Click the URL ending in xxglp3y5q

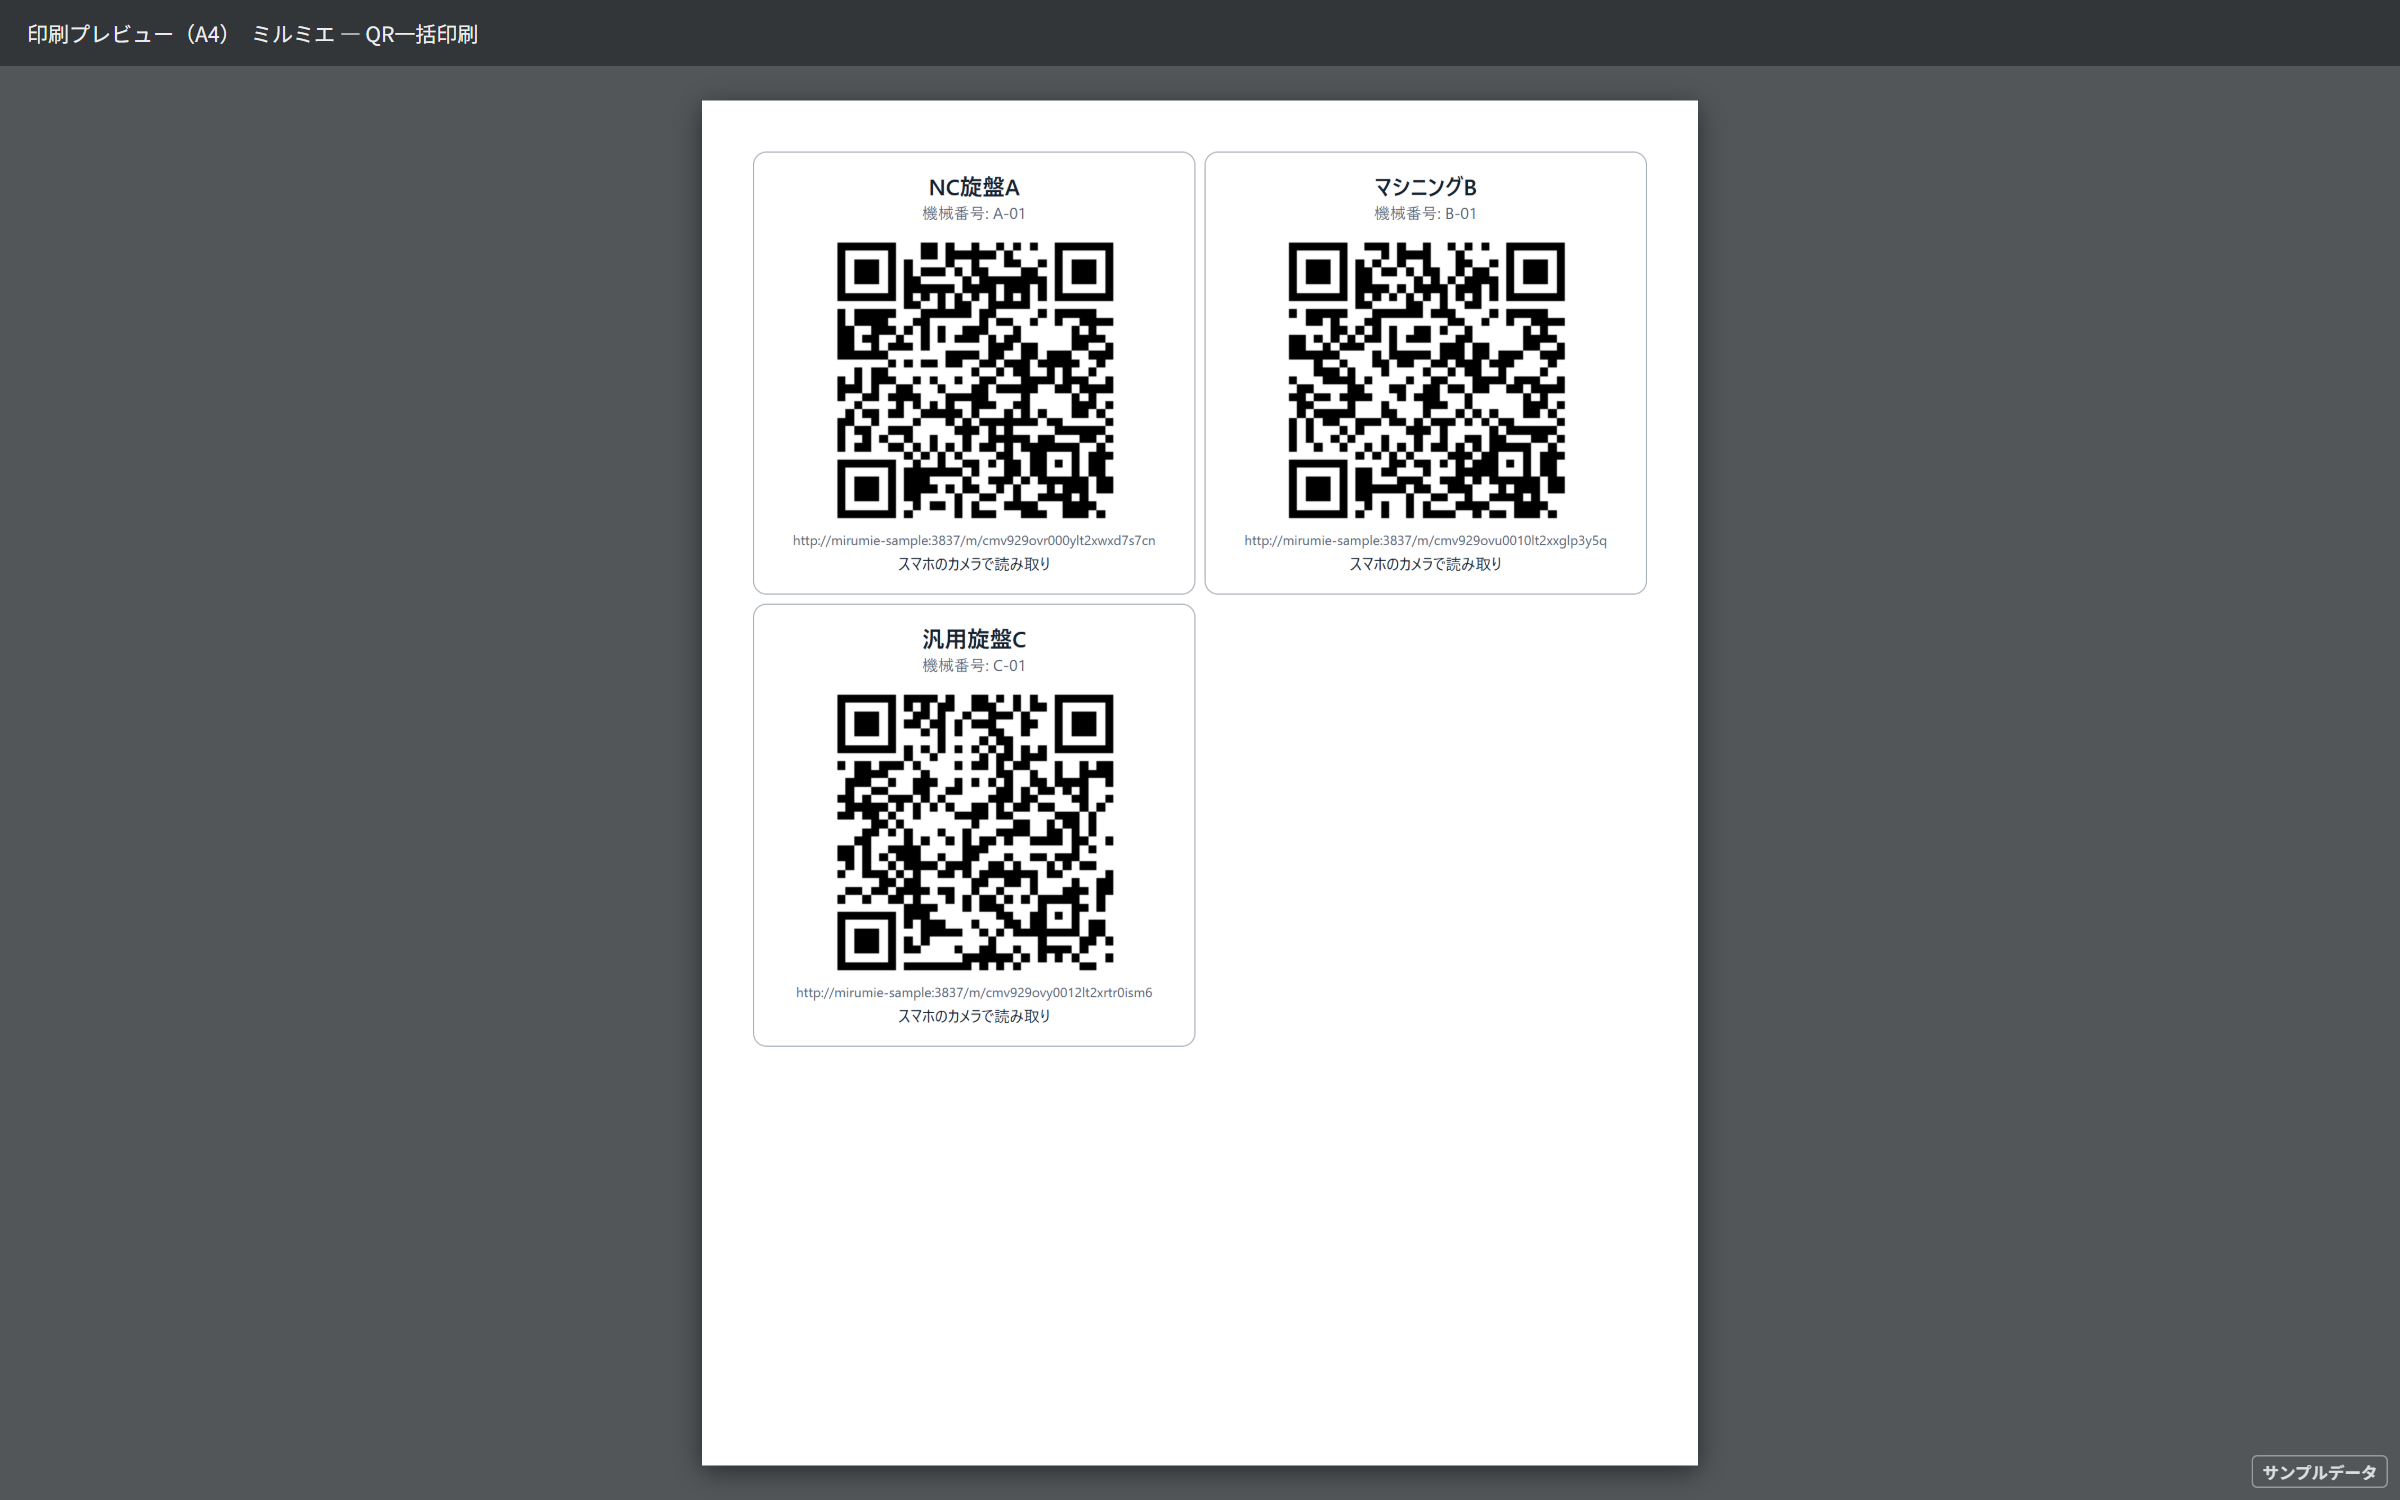[1425, 540]
